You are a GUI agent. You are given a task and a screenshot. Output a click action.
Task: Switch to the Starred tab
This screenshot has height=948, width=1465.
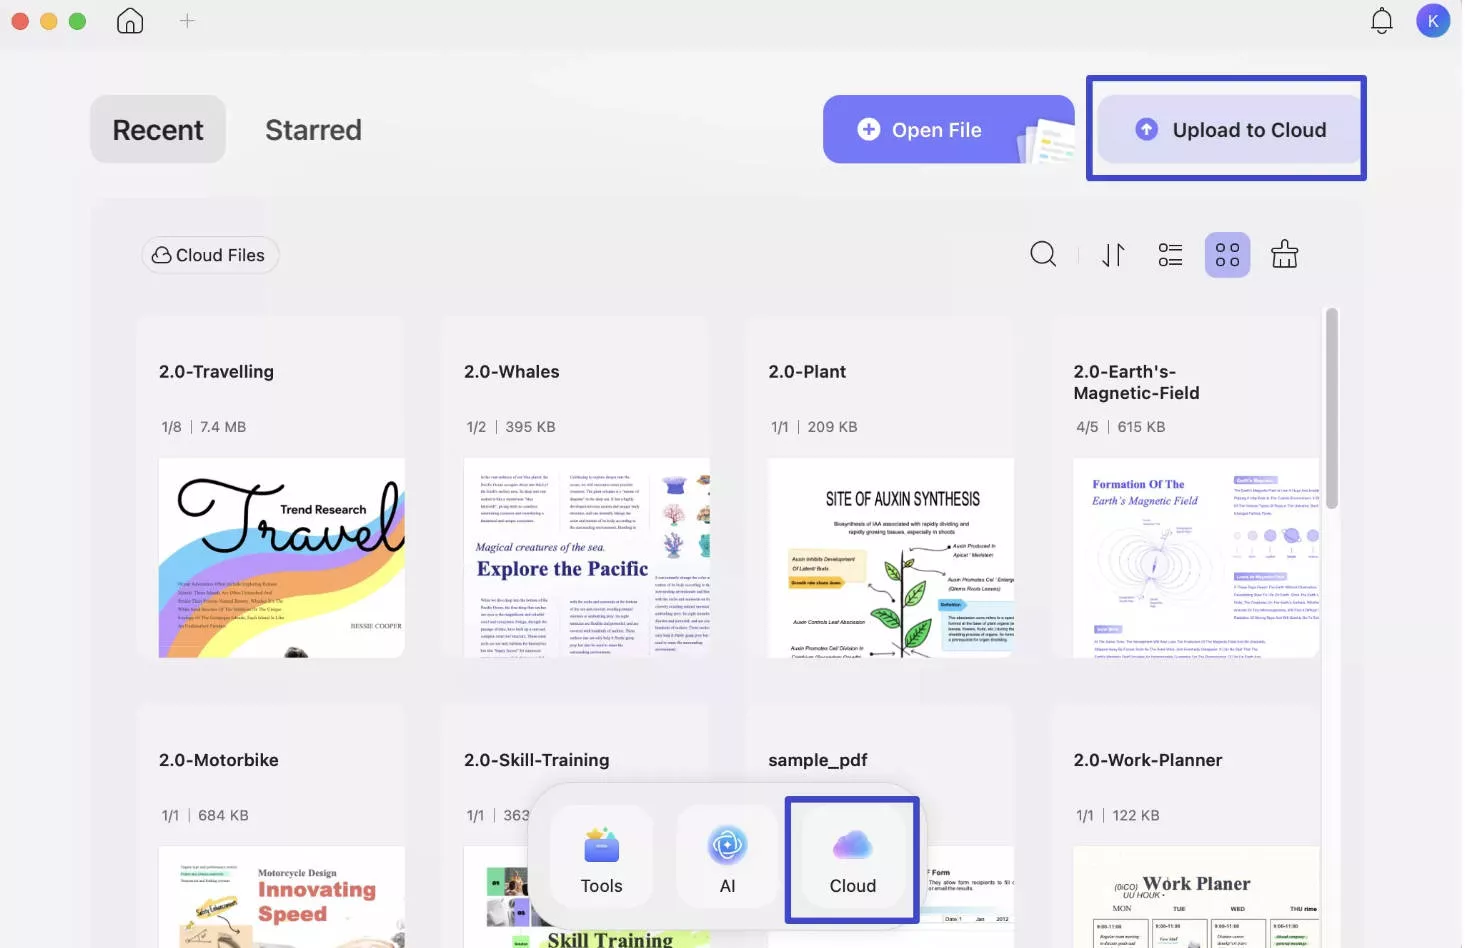tap(313, 130)
